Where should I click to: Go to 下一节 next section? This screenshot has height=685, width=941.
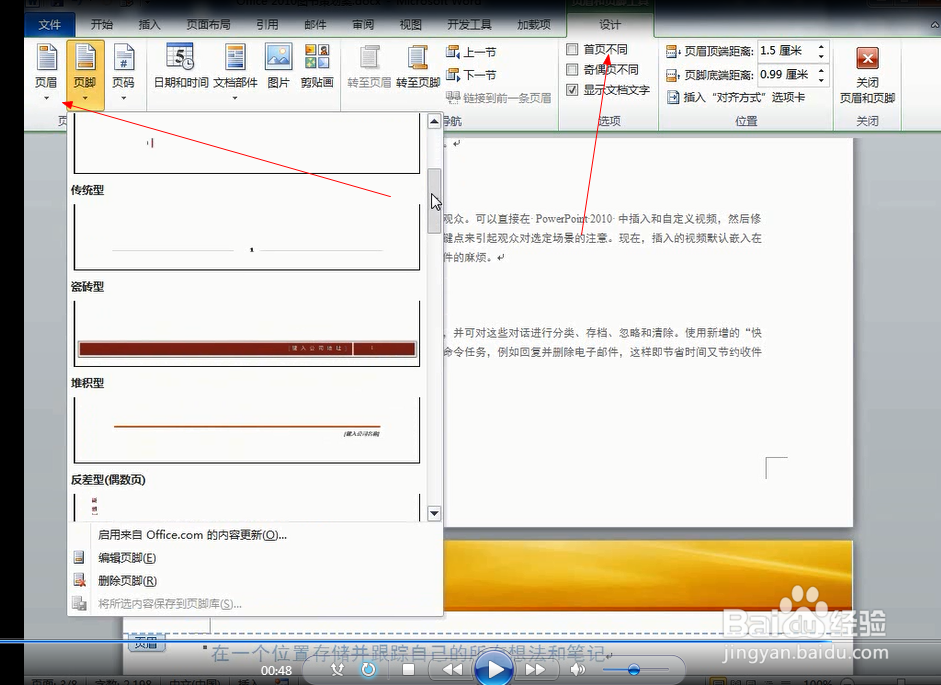(x=471, y=75)
